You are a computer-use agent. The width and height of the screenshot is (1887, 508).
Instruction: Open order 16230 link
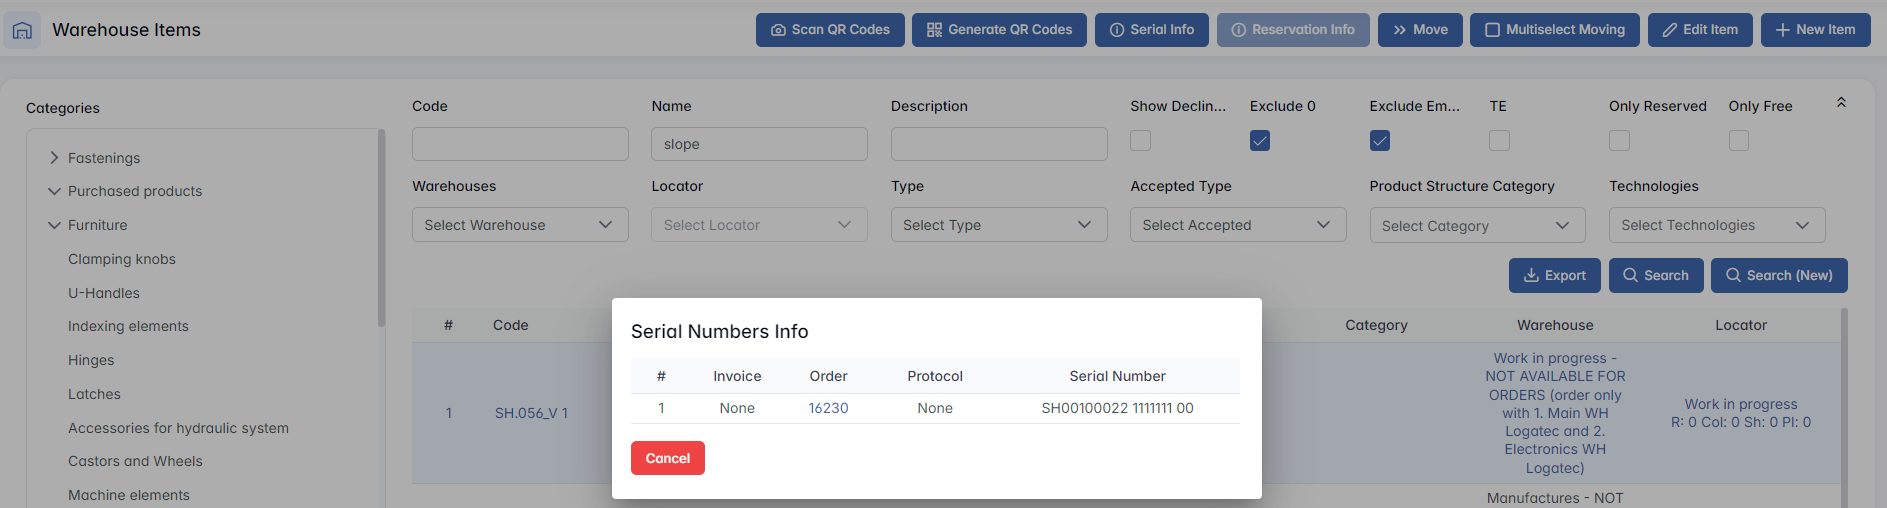click(828, 408)
